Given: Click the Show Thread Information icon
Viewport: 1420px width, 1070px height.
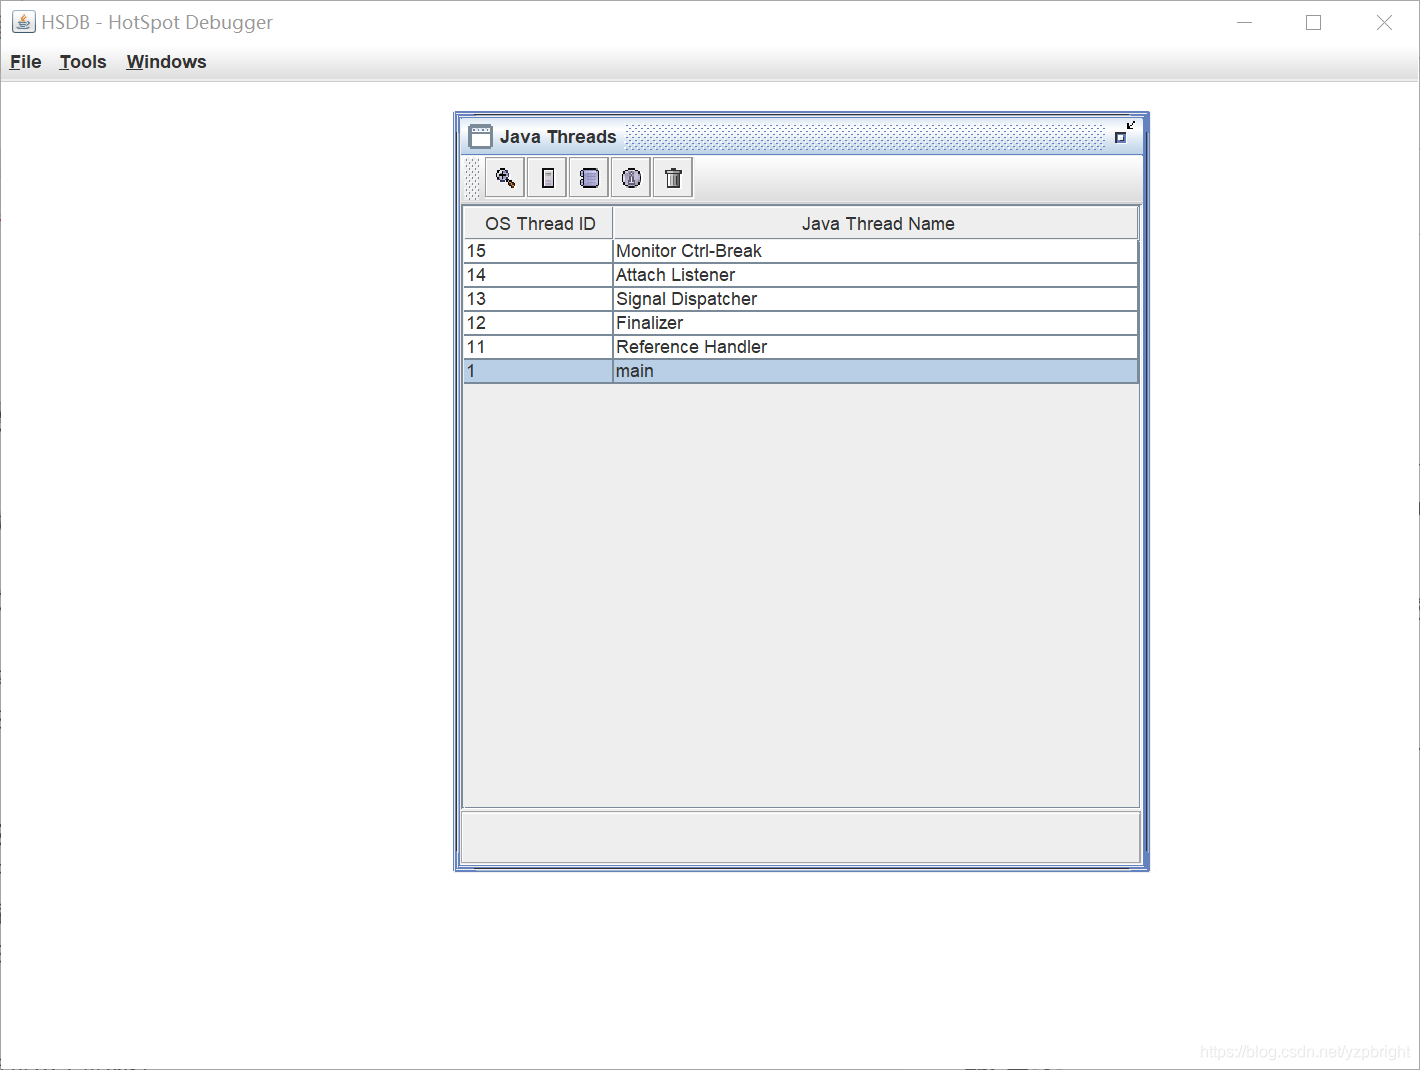Looking at the screenshot, I should click(631, 178).
